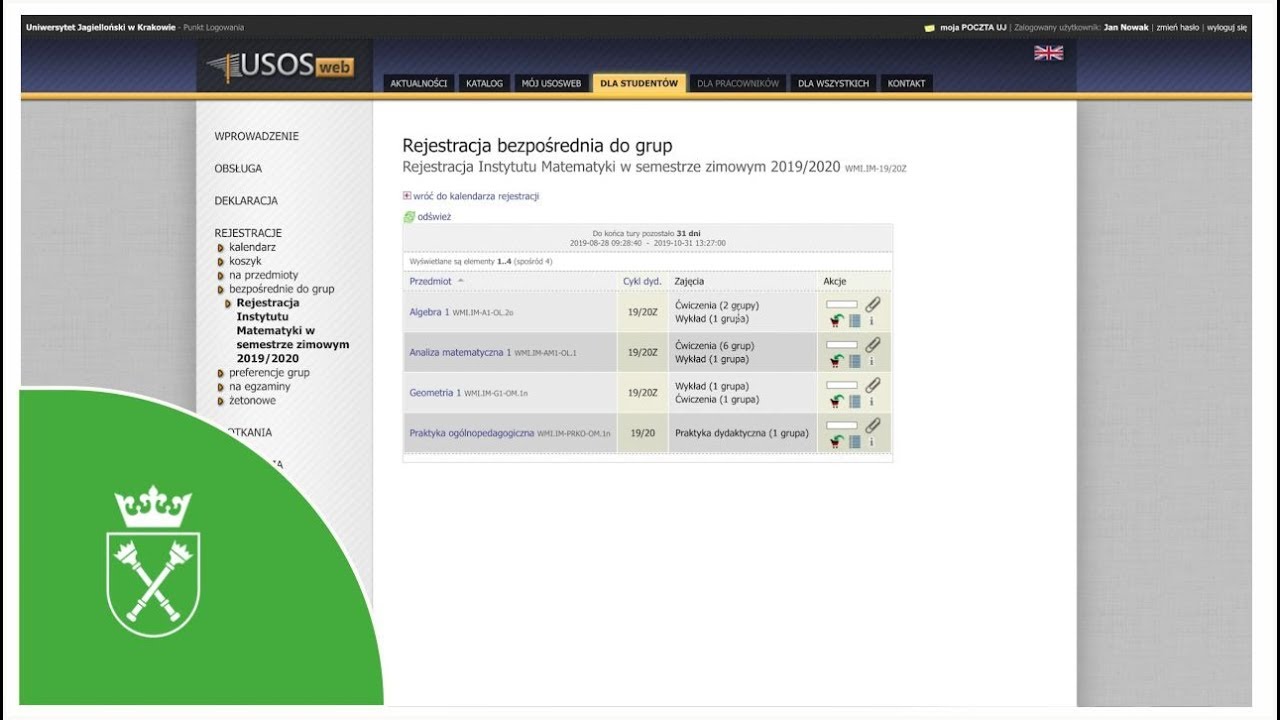Click the progress bar in the Praktyka ogólnopedagogiczna row
This screenshot has height=720, width=1280.
click(x=842, y=425)
